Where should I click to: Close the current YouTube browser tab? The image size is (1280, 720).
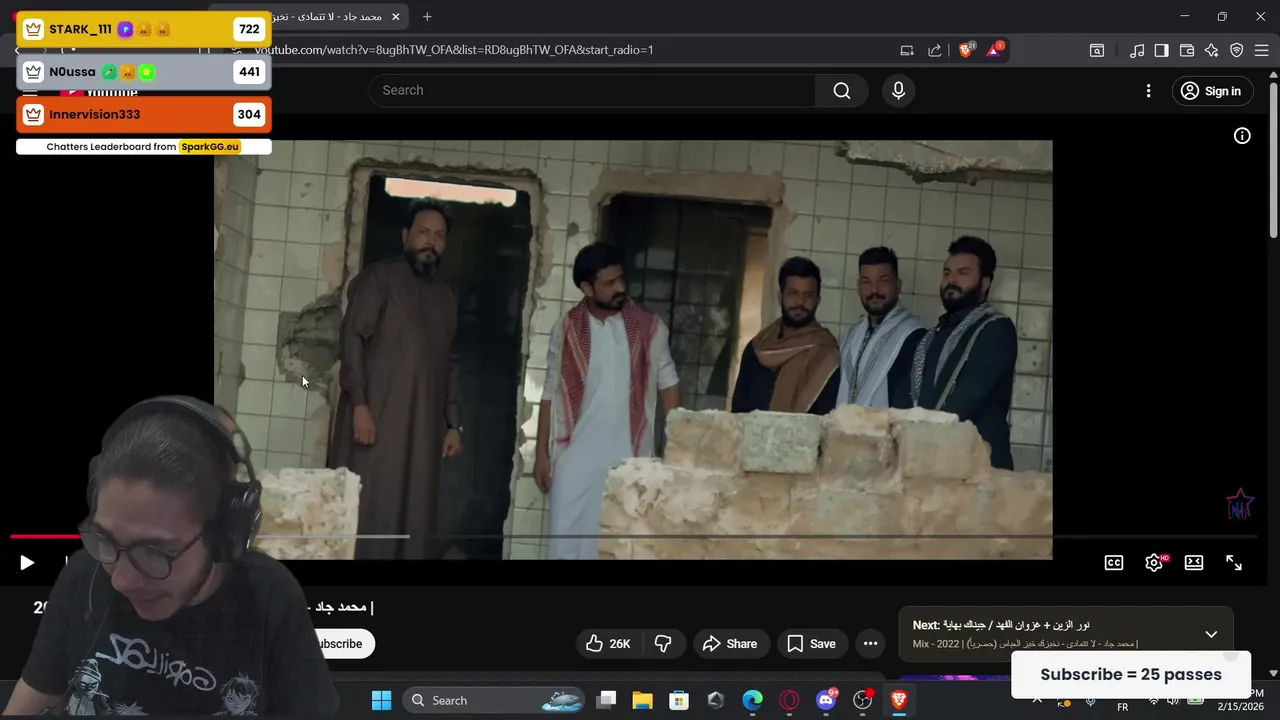click(x=396, y=17)
